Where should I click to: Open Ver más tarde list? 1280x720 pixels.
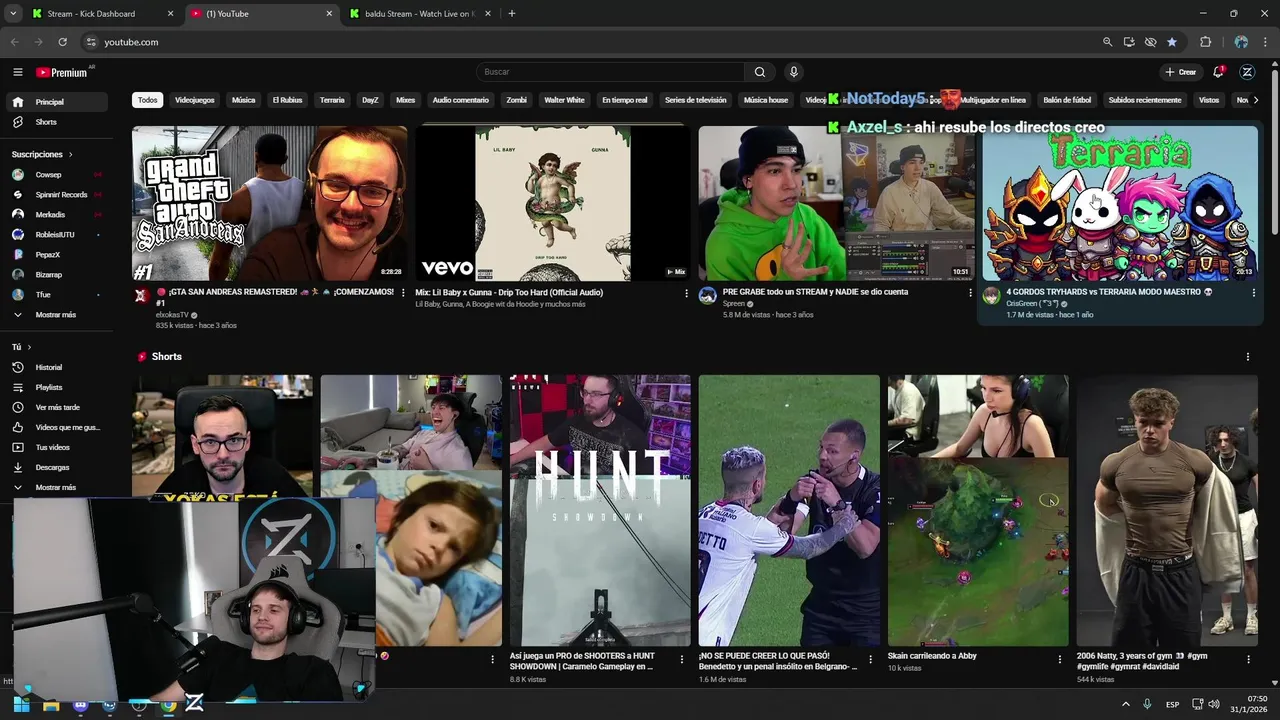click(56, 407)
